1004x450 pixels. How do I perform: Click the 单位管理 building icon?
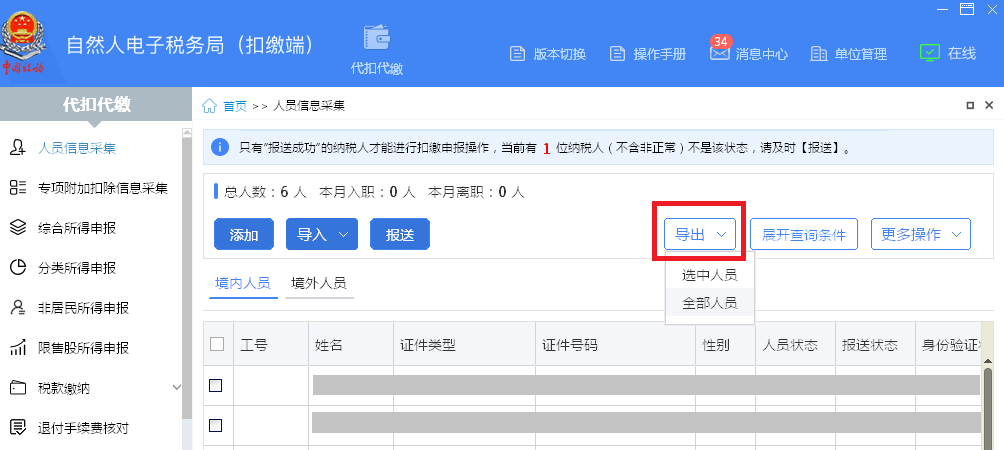[819, 54]
